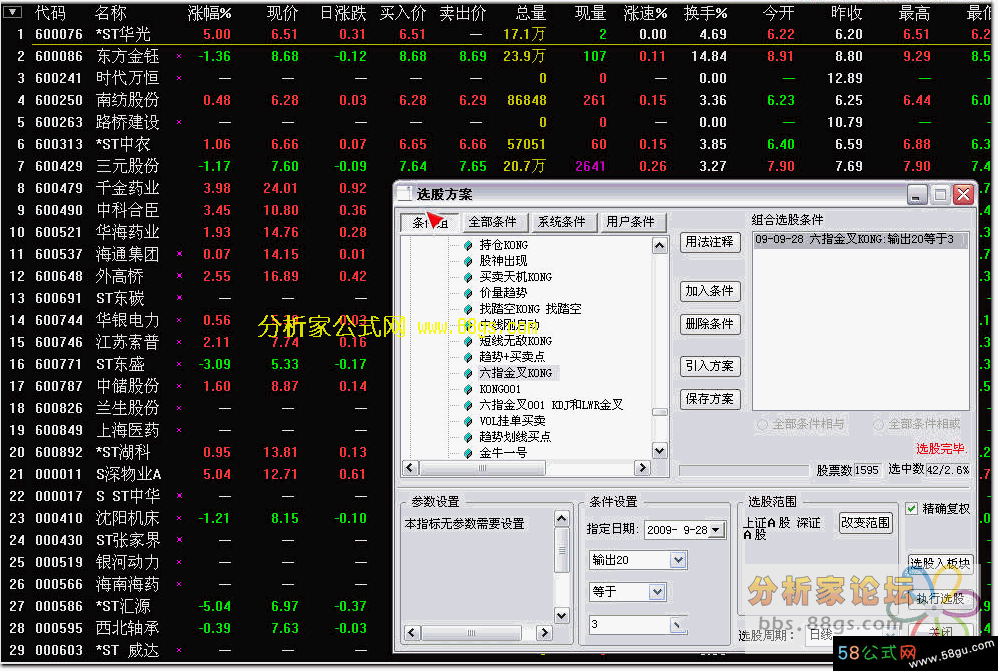Click the 用法注释 button
The height and width of the screenshot is (671, 998).
click(710, 242)
